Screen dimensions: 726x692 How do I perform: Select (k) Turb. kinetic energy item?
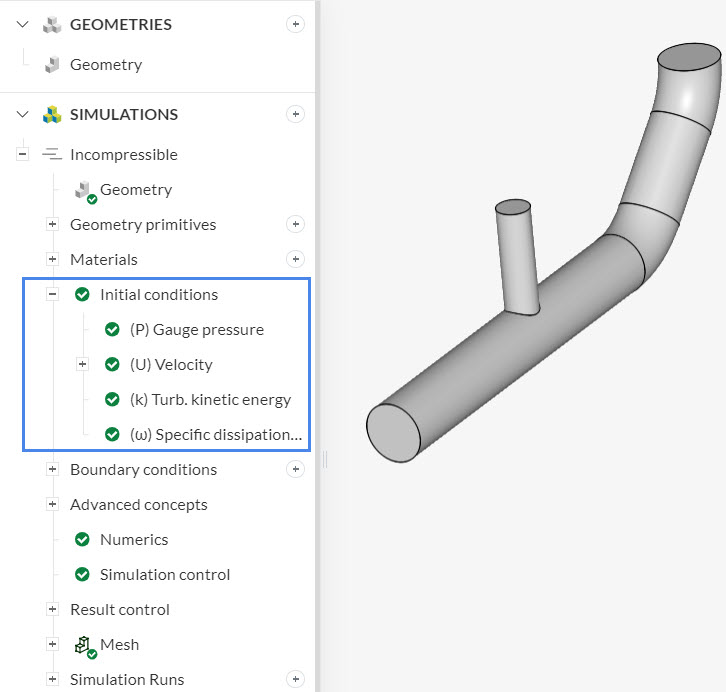(x=210, y=399)
